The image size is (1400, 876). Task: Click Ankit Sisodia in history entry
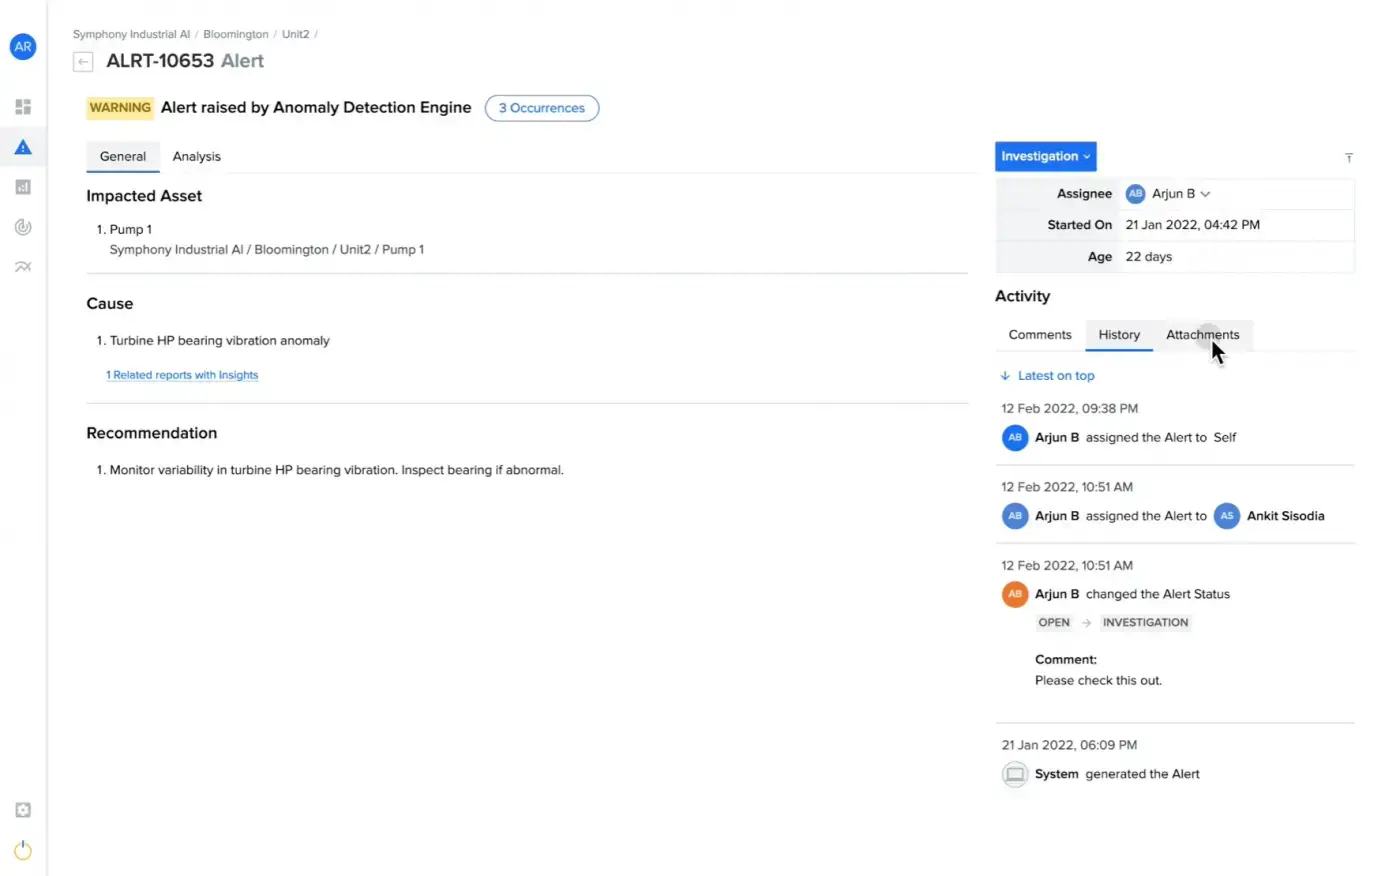pos(1285,516)
